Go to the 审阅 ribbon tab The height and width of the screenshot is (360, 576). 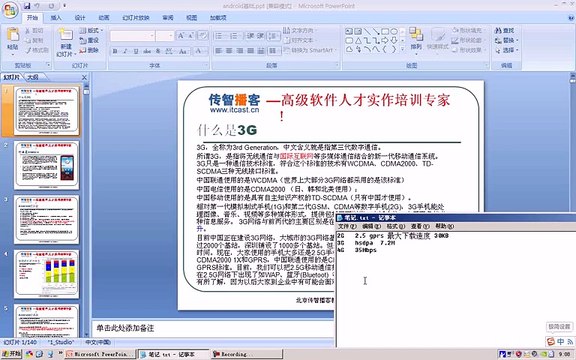(x=168, y=18)
